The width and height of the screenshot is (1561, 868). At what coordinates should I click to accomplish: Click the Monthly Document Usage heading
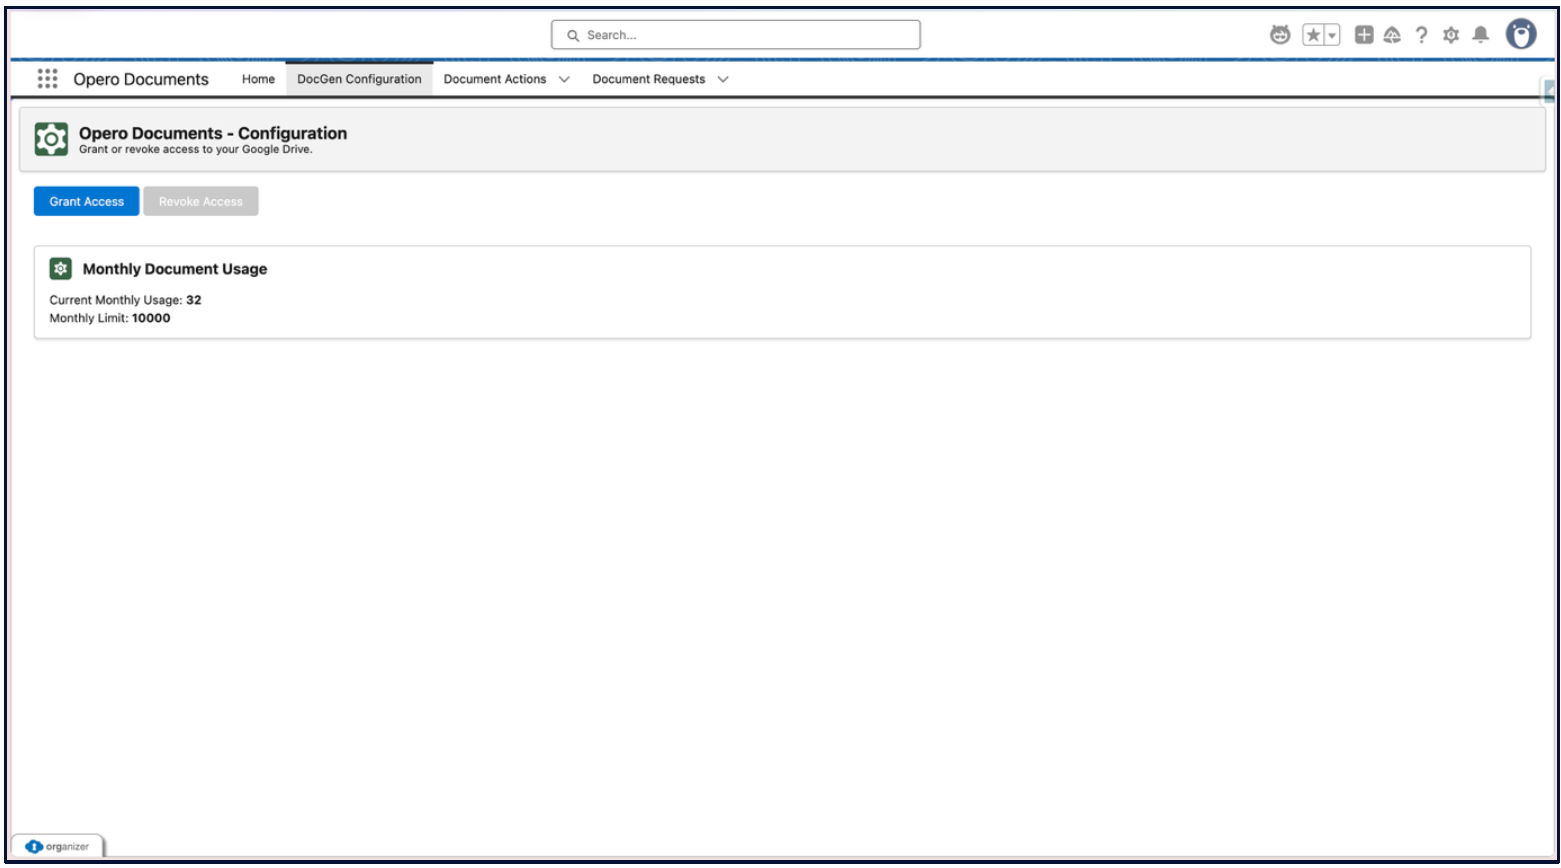[175, 269]
